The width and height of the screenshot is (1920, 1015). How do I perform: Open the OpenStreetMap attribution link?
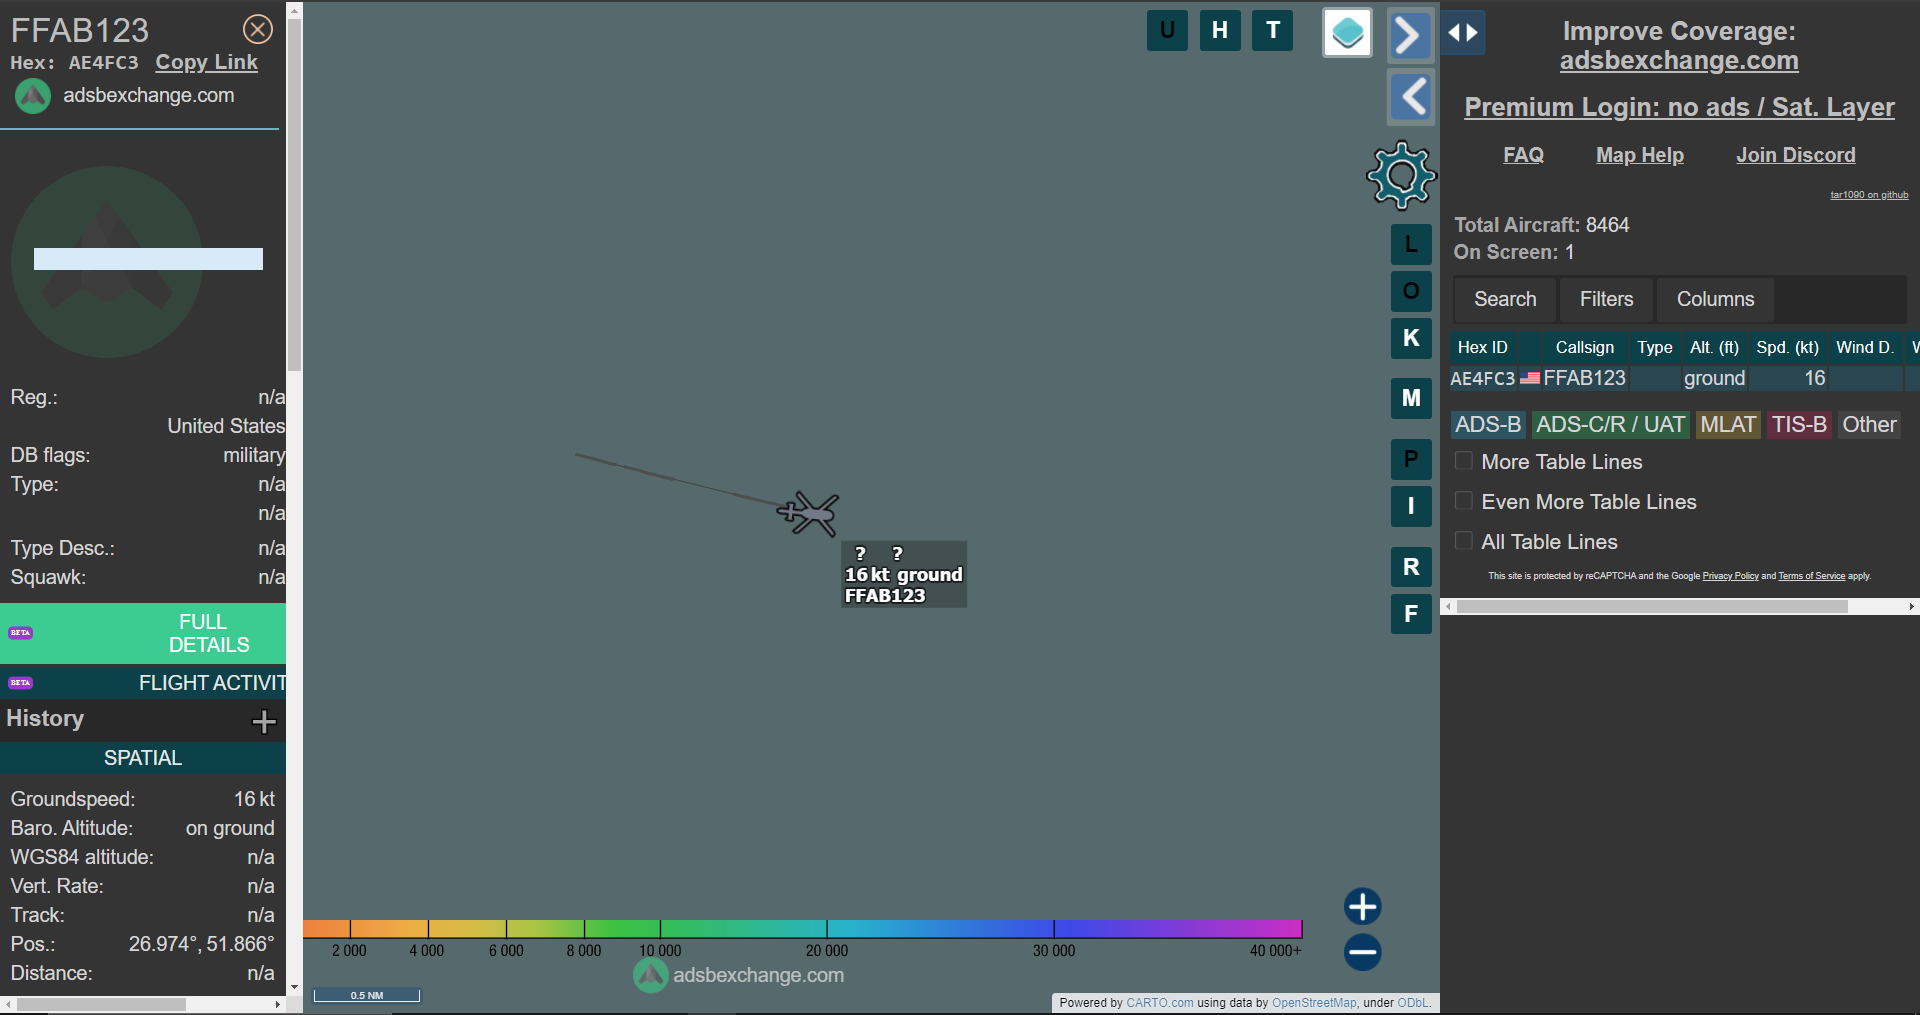pos(1314,1003)
